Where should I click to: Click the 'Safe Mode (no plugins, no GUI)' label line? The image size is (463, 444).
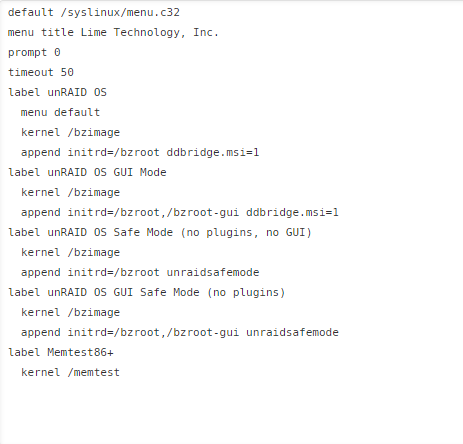point(160,233)
